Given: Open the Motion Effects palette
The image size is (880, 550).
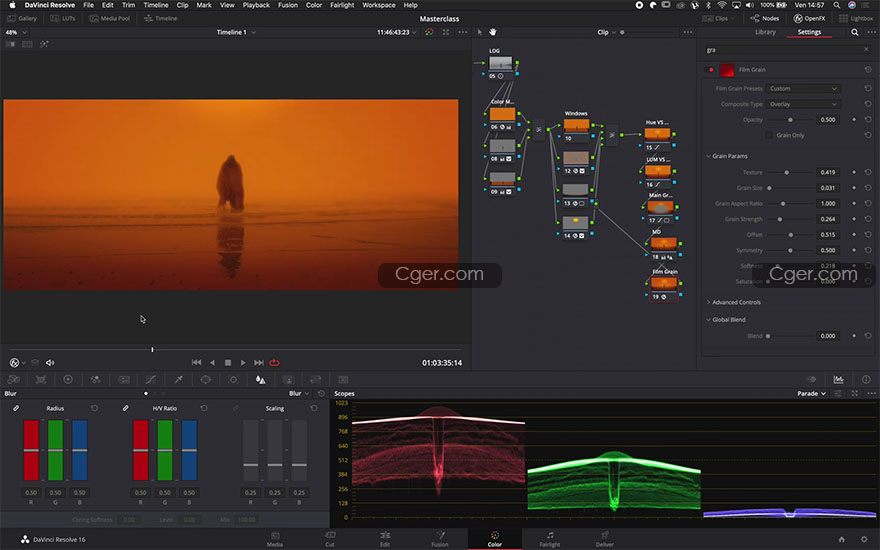Looking at the screenshot, I should pyautogui.click(x=124, y=379).
